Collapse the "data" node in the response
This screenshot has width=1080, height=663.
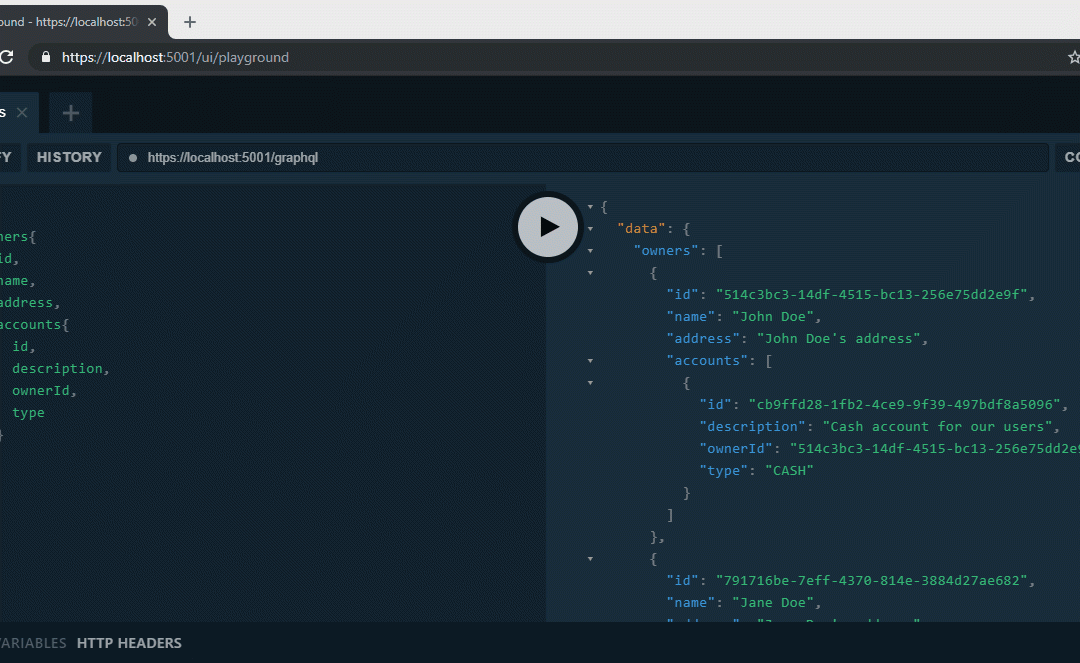click(x=590, y=229)
